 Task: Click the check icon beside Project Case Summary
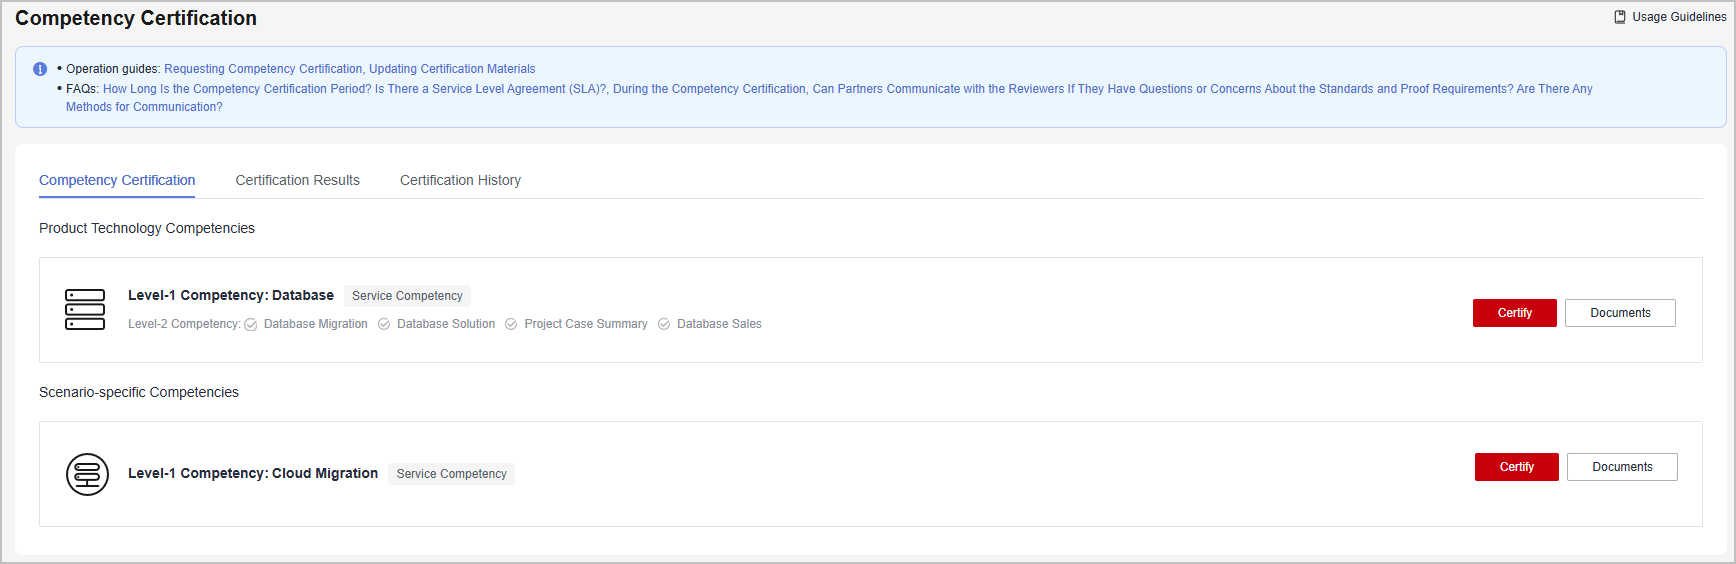[x=511, y=324]
